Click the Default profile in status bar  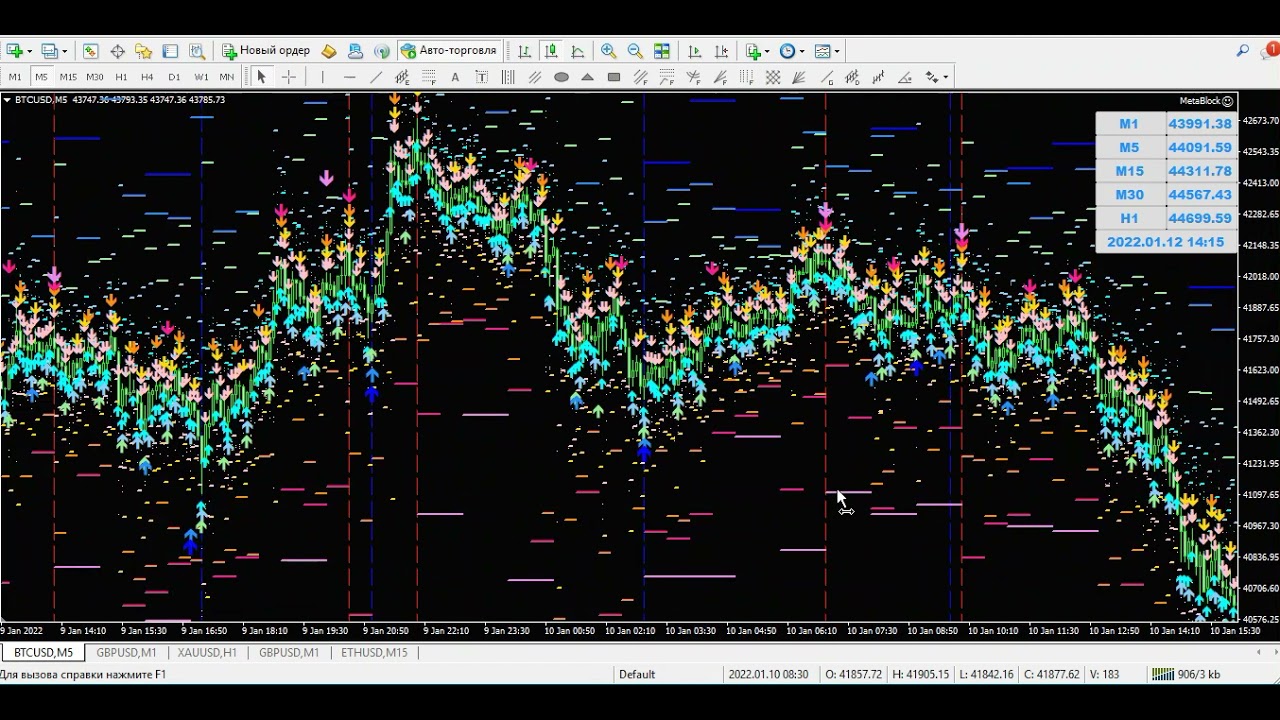(637, 674)
